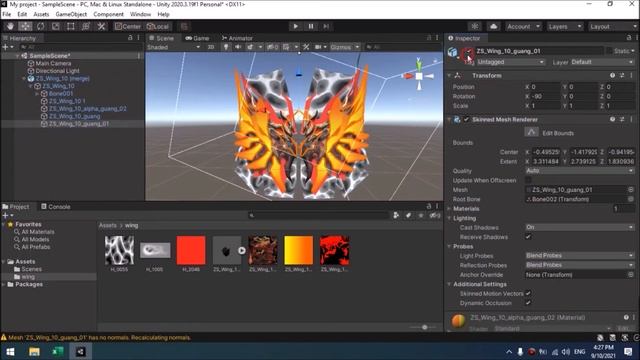The height and width of the screenshot is (360, 640).
Task: Open custom editor tools
Action: [x=101, y=27]
